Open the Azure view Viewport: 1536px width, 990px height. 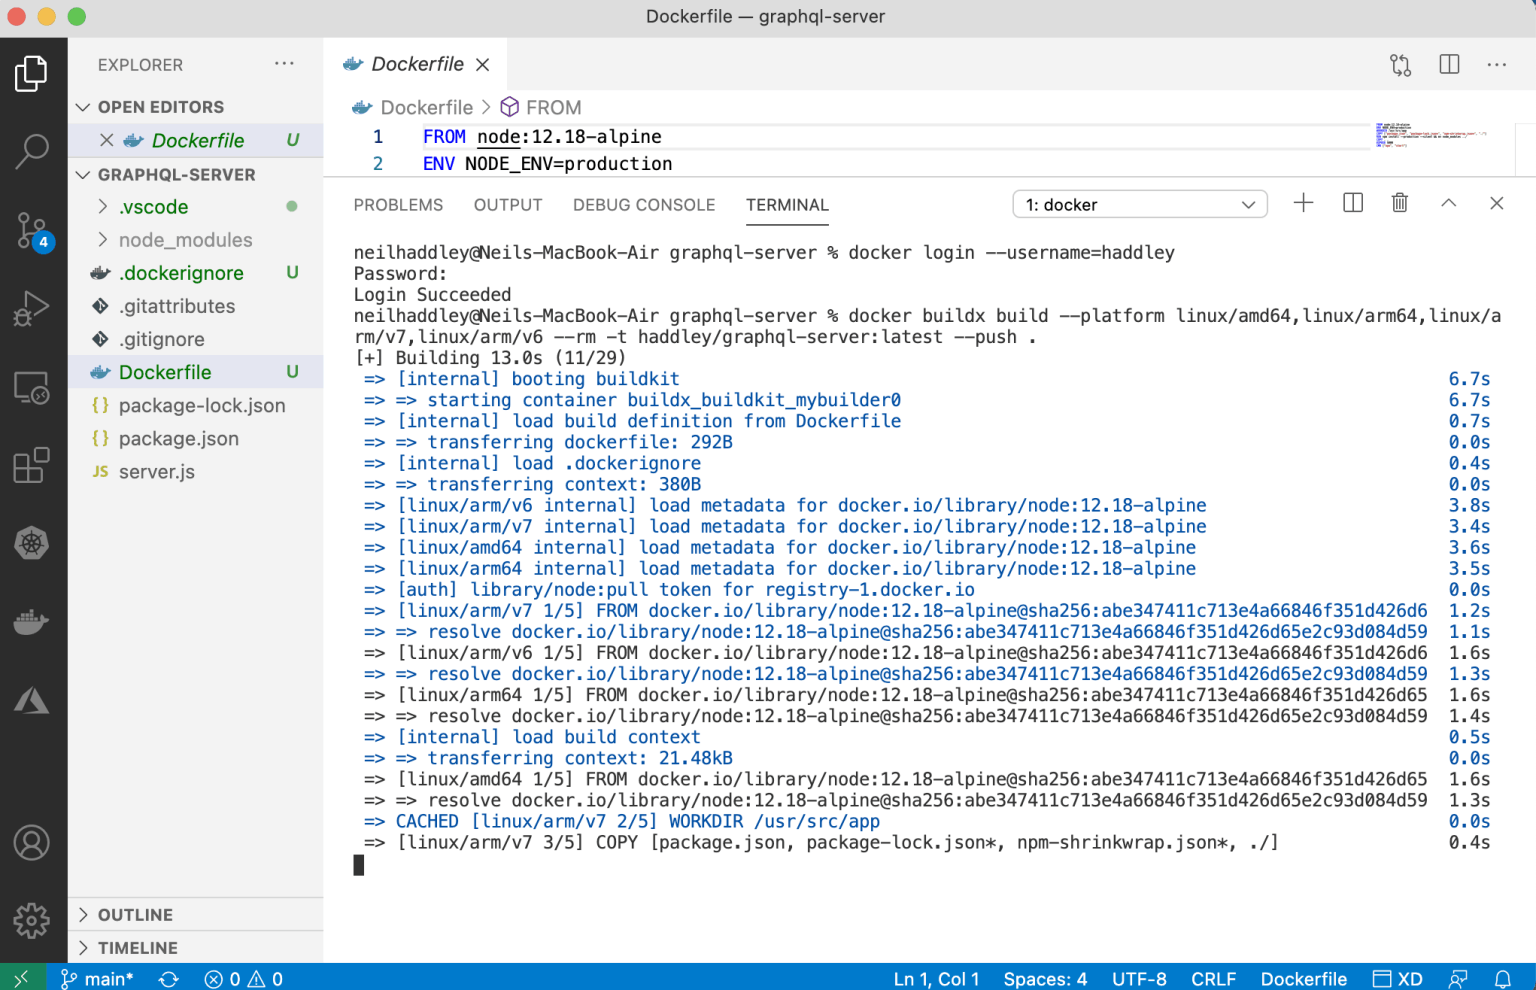click(x=32, y=700)
